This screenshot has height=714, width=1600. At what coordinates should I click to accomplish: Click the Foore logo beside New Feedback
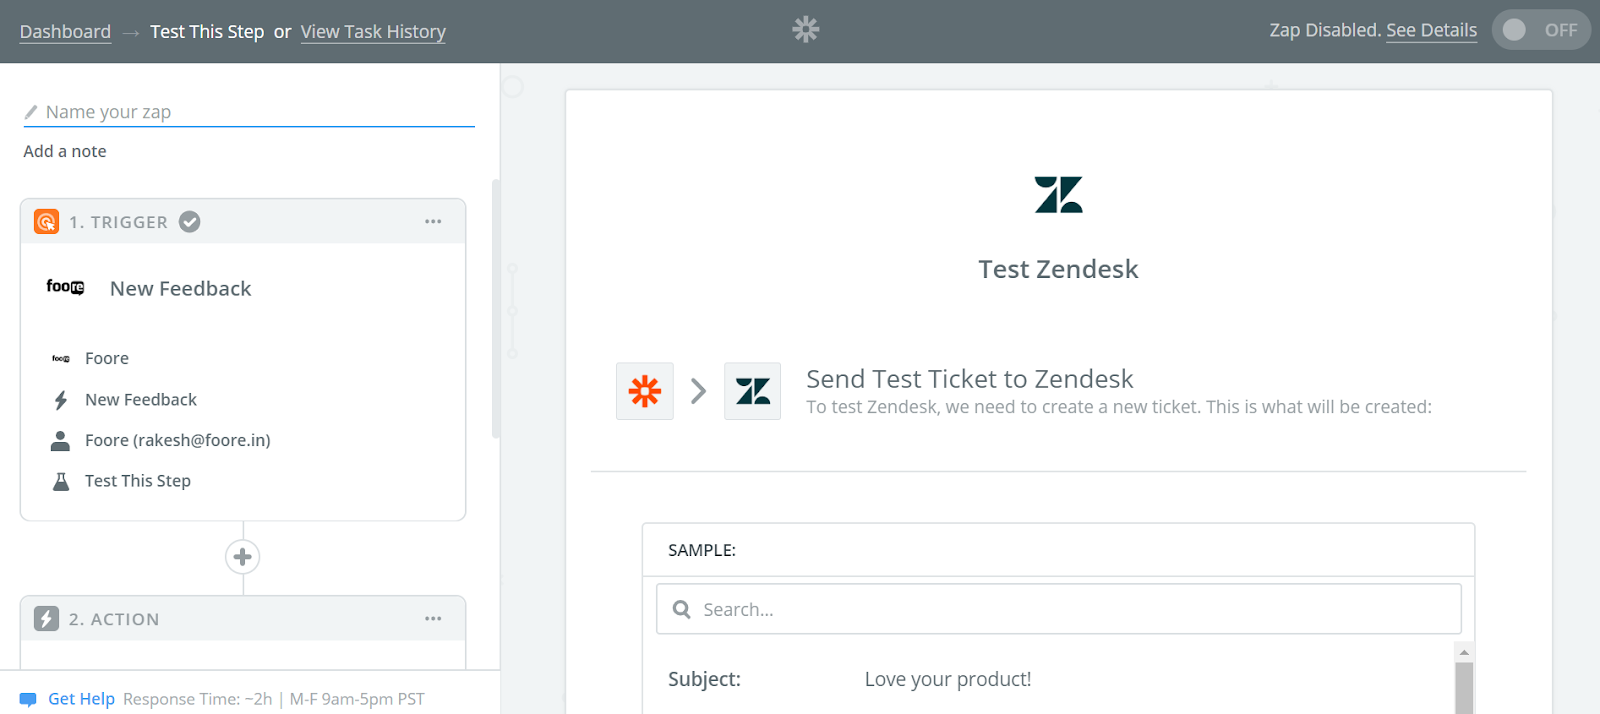[65, 288]
